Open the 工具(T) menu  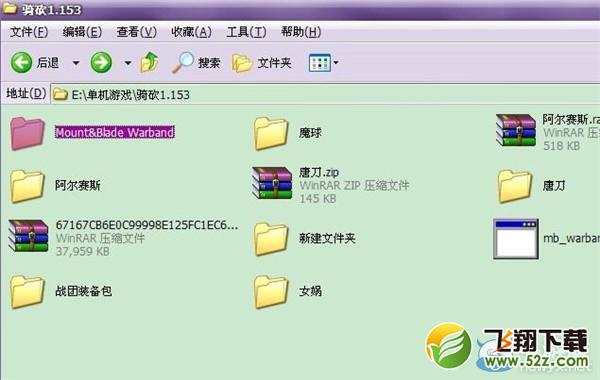[246, 32]
